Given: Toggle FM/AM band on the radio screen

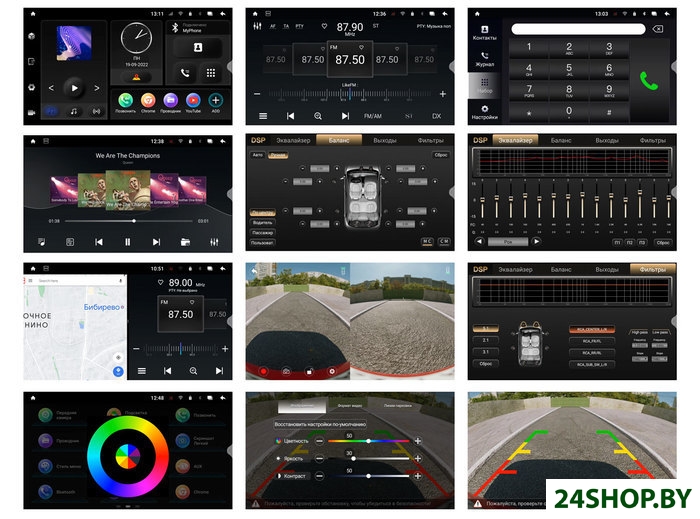Looking at the screenshot, I should point(372,116).
